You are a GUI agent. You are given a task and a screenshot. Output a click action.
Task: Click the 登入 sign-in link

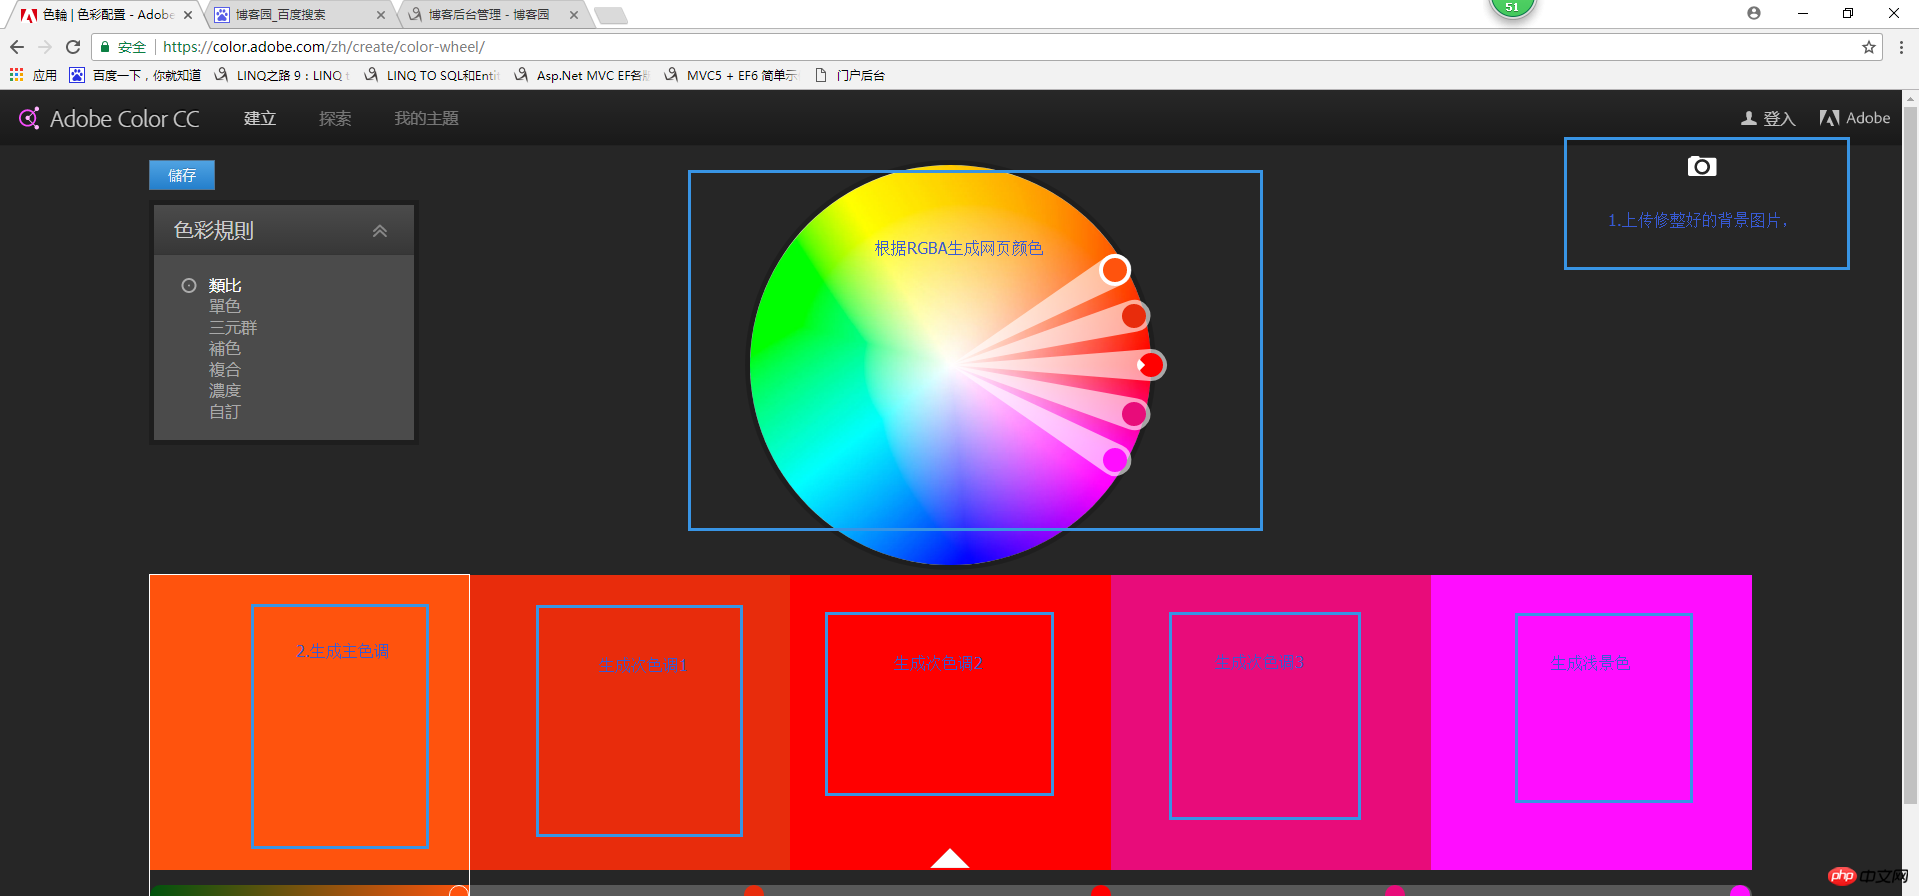[x=1768, y=118]
